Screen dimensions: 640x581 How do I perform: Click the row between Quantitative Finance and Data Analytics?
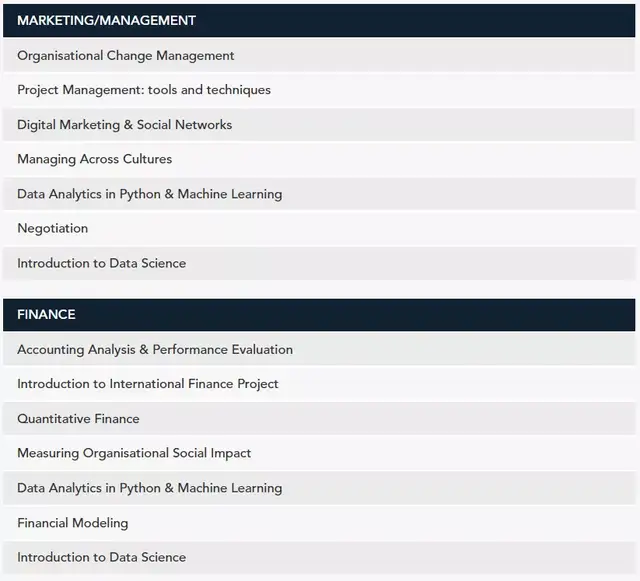click(x=320, y=453)
